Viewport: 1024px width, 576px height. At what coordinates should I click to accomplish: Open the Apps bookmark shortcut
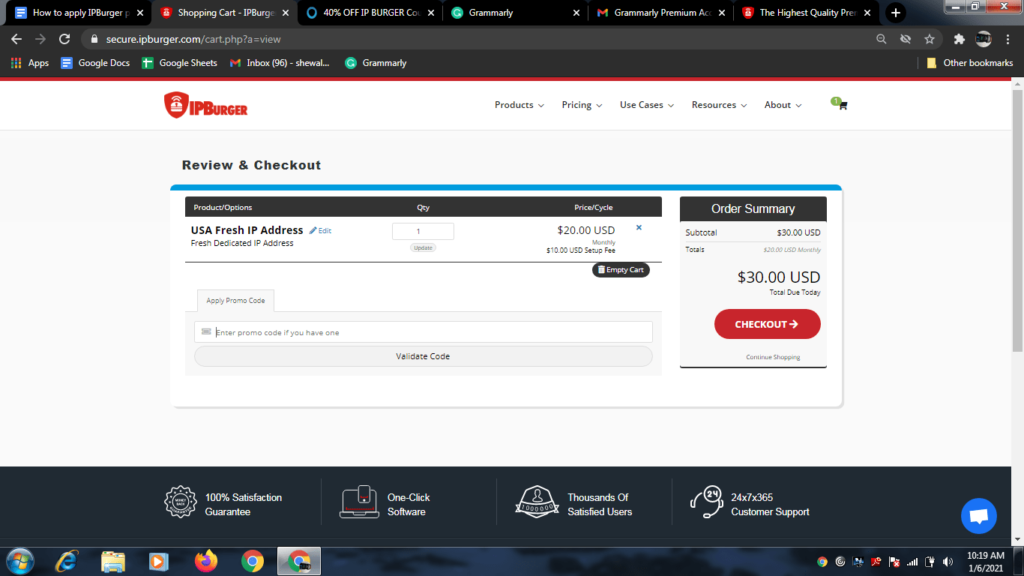30,63
